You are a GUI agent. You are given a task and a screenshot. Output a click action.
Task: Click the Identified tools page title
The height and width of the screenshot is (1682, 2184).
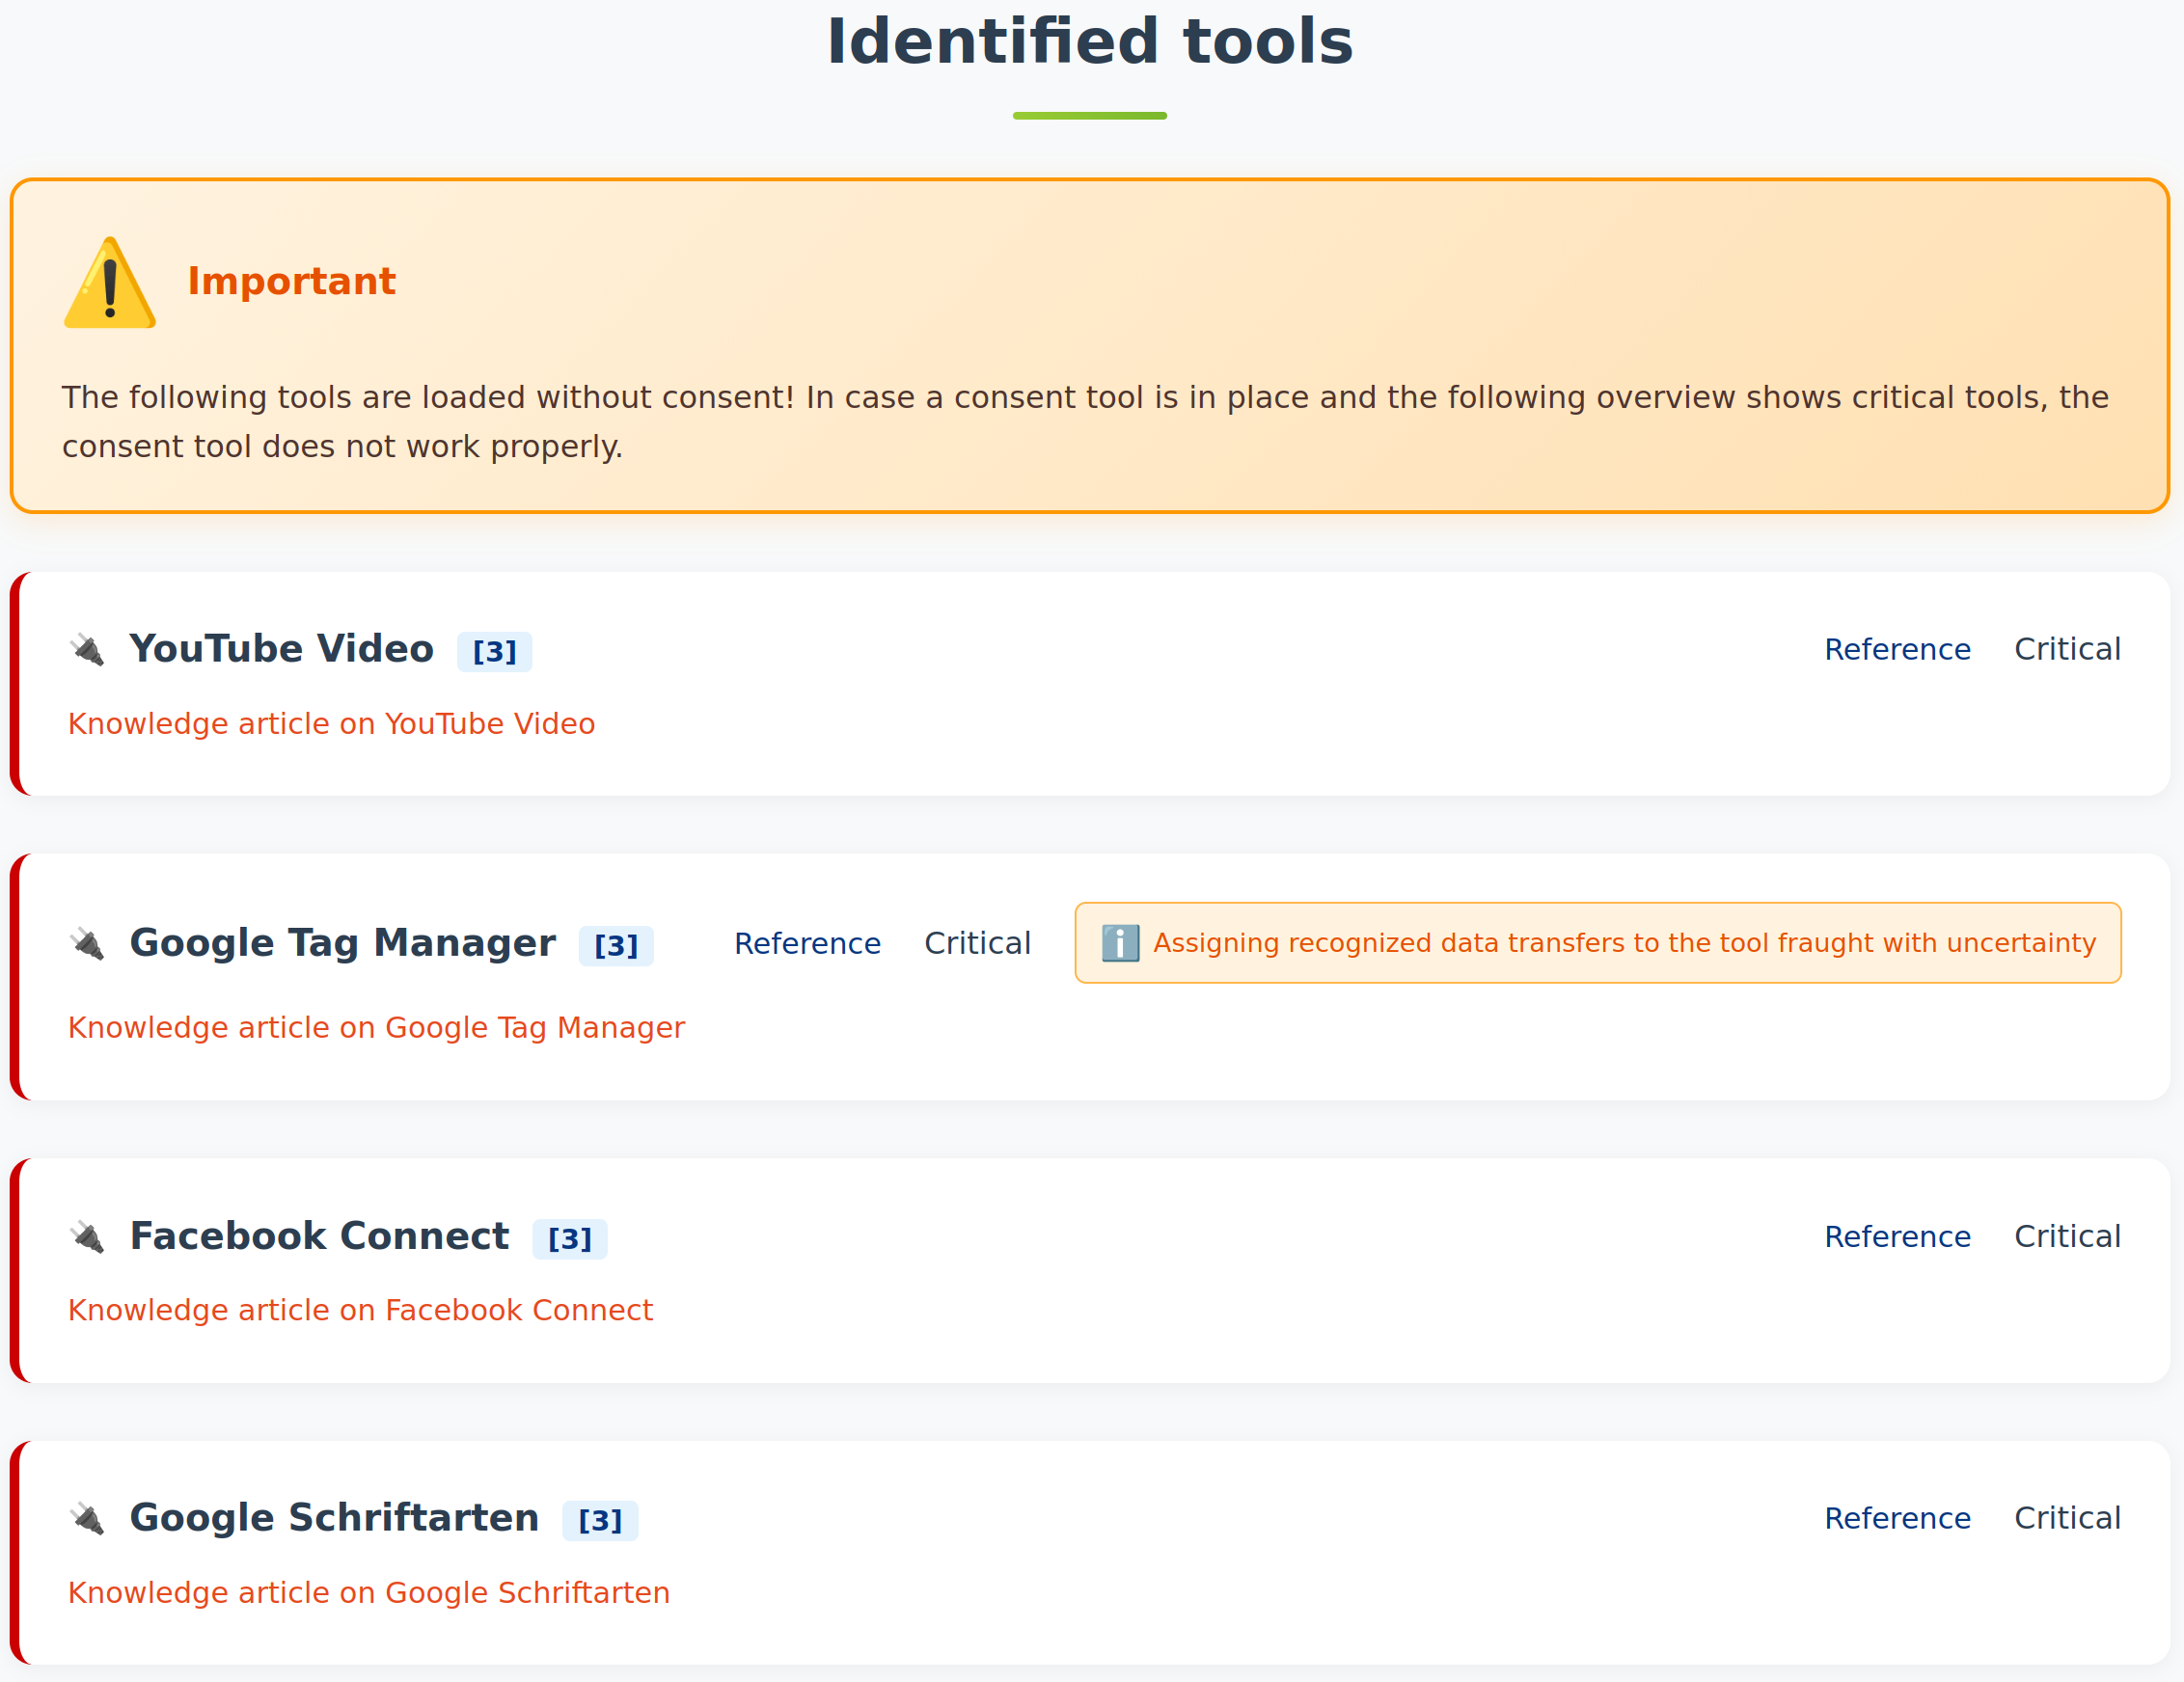[1090, 41]
